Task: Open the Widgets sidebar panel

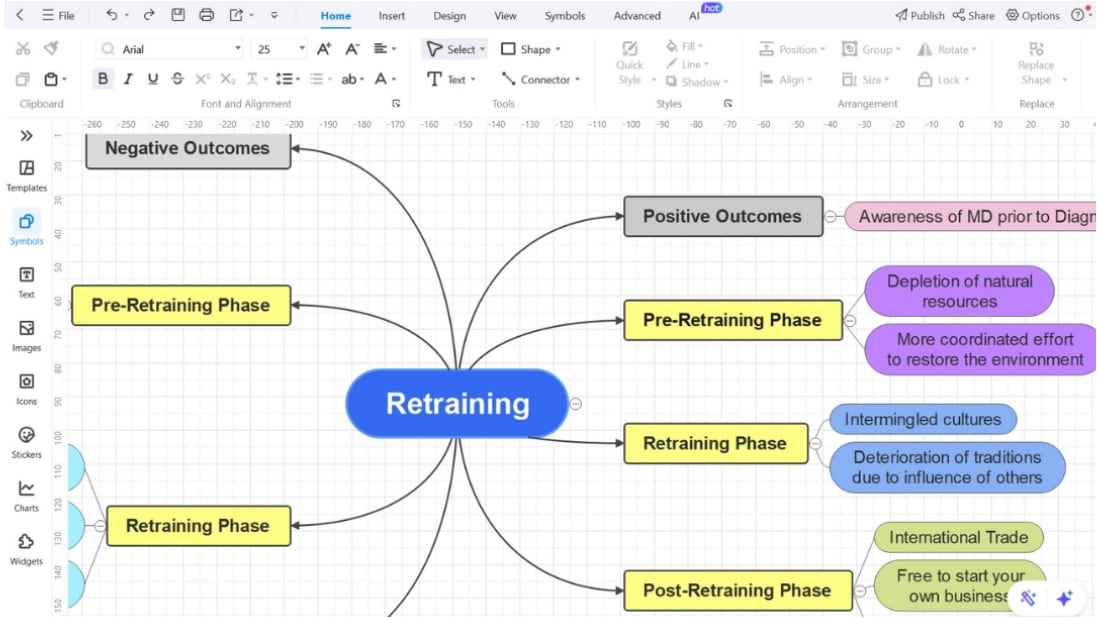Action: coord(27,549)
